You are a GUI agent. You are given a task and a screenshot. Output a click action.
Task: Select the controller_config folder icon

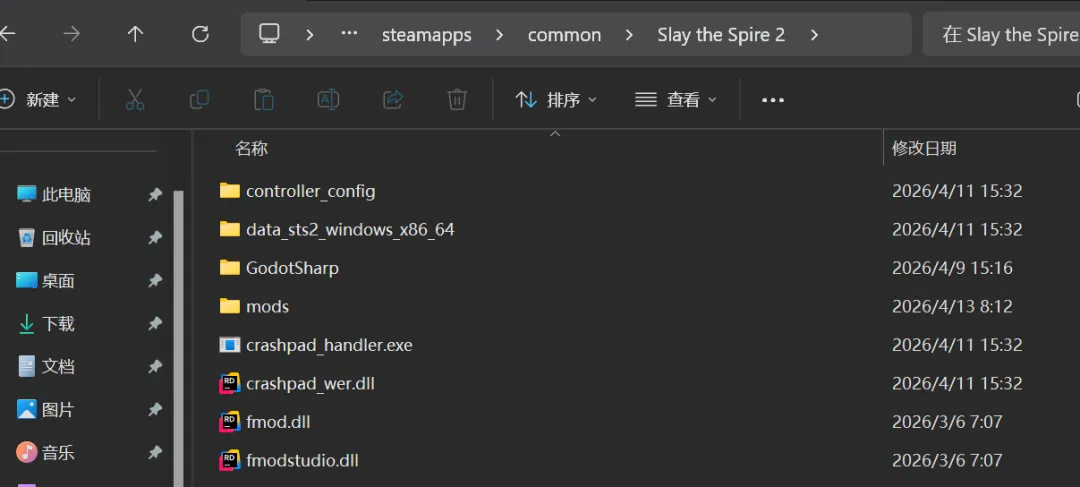(x=229, y=191)
